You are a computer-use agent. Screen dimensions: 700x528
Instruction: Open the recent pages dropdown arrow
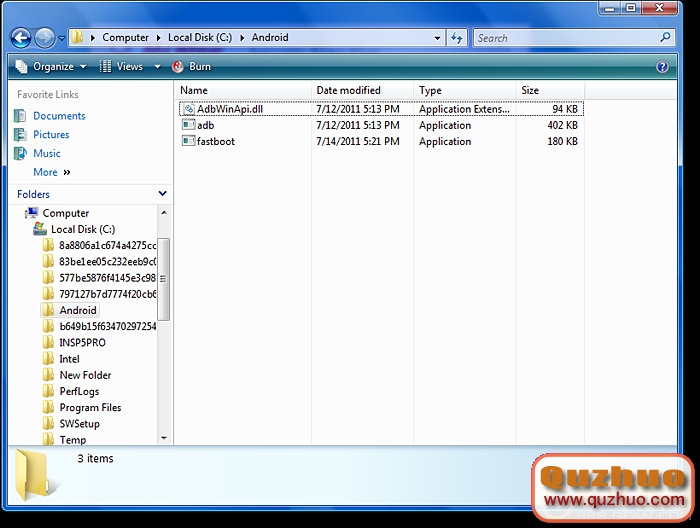click(62, 38)
